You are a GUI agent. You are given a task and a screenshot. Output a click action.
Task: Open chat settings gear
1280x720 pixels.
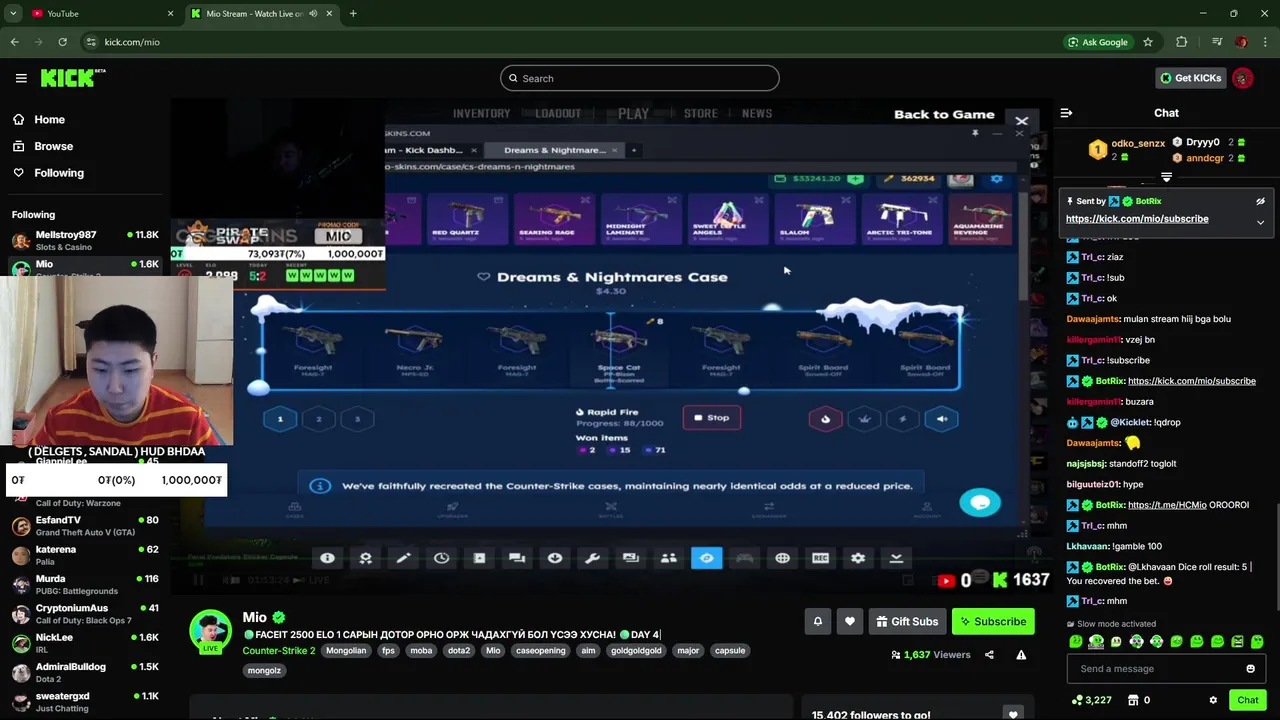click(1213, 700)
